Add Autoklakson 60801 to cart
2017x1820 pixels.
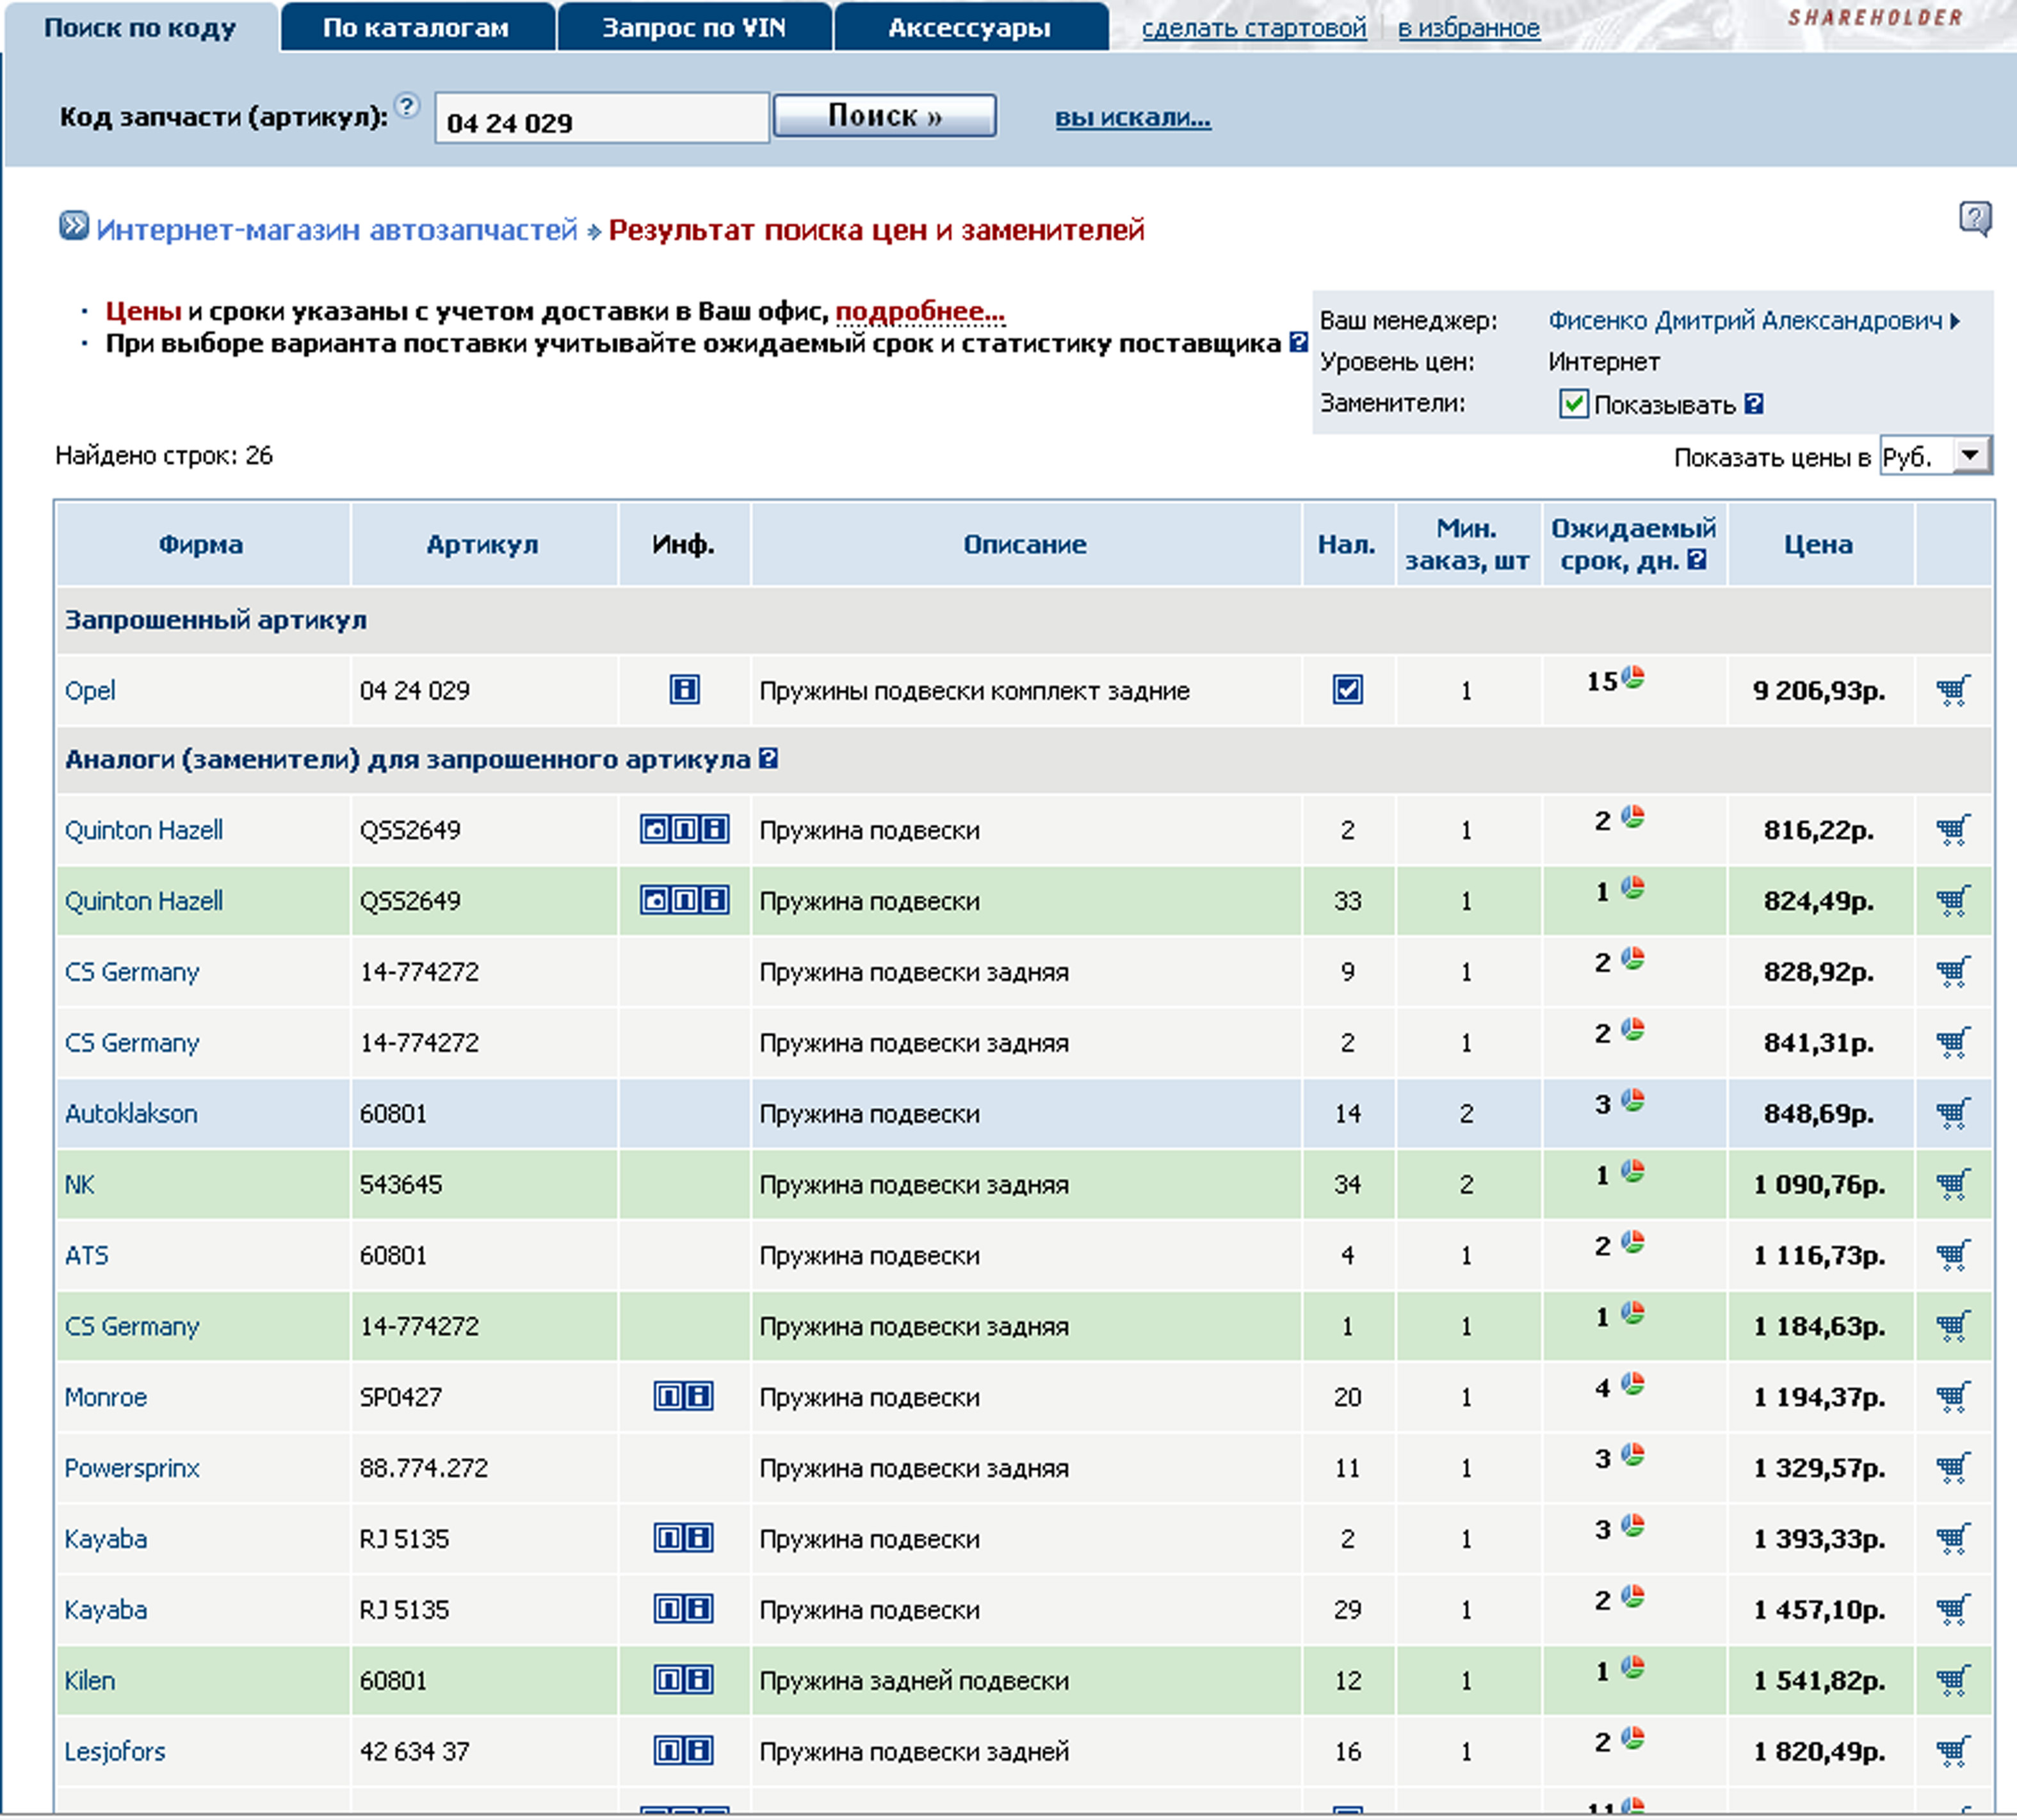pos(1952,1113)
